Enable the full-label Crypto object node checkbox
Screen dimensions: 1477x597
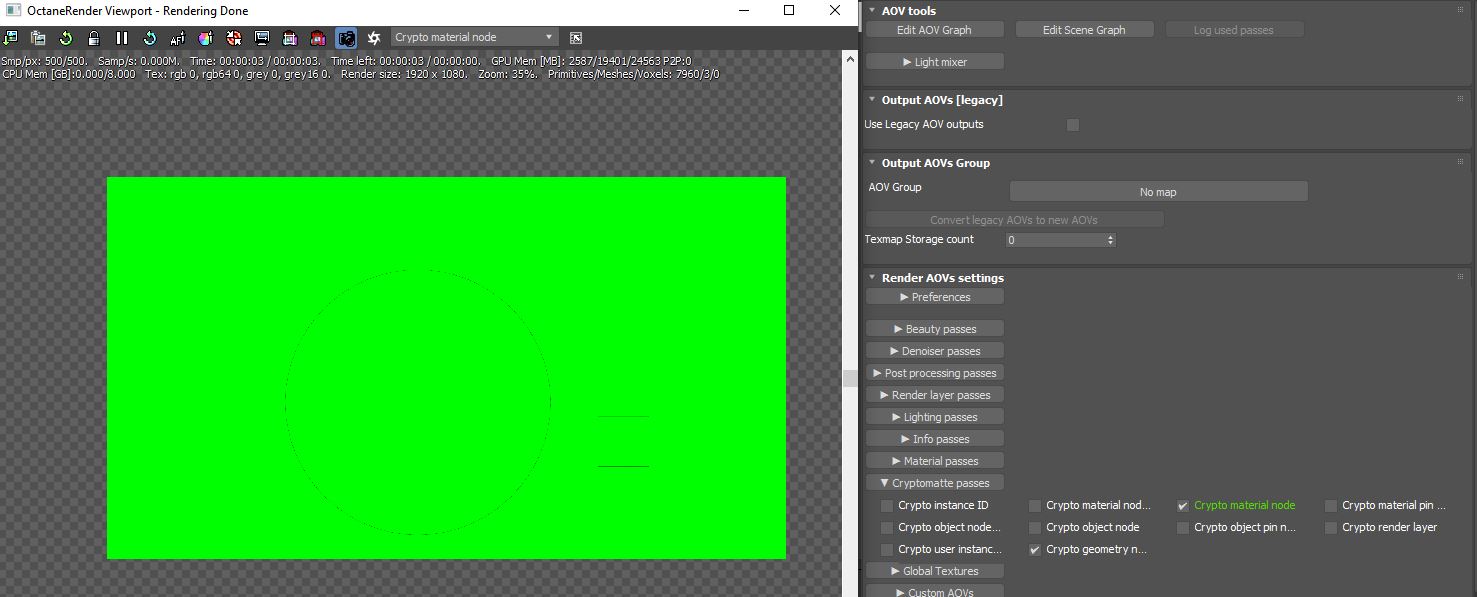(1035, 528)
